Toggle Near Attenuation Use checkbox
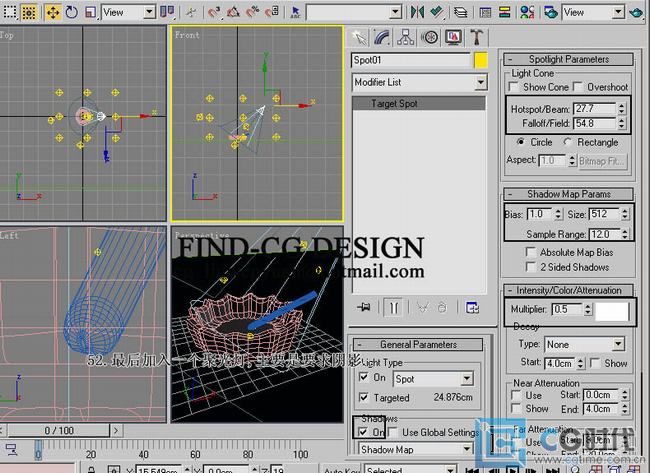 pyautogui.click(x=517, y=395)
